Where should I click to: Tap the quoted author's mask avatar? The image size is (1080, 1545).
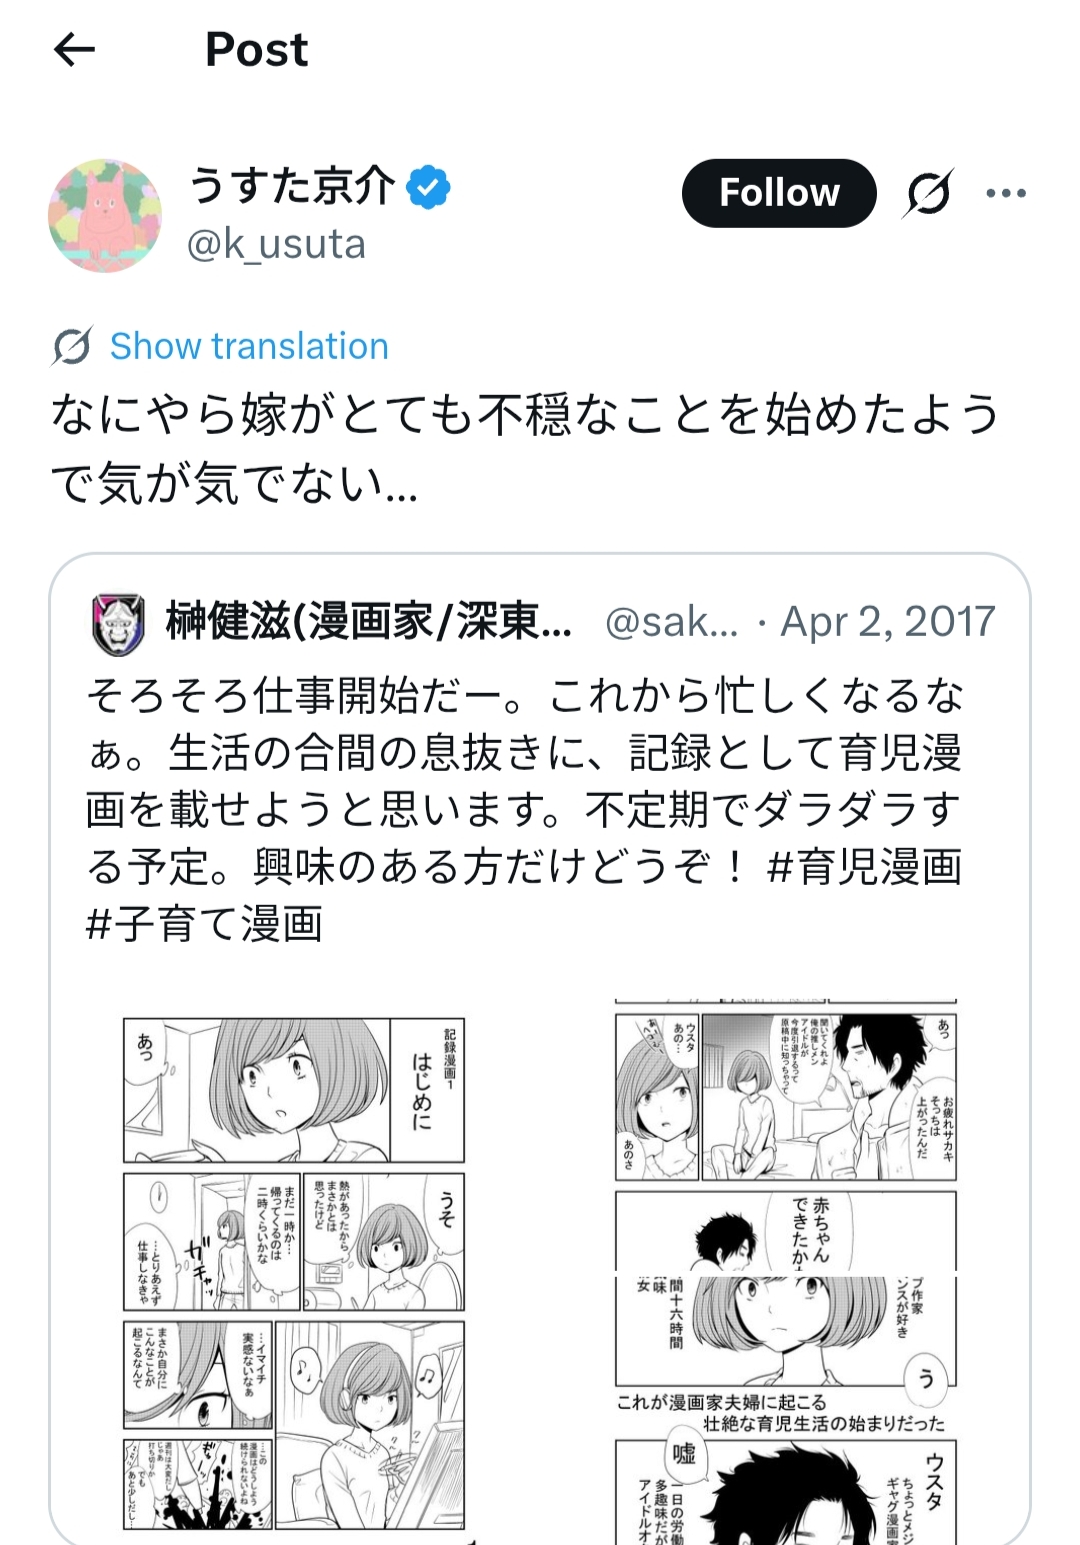(x=119, y=624)
